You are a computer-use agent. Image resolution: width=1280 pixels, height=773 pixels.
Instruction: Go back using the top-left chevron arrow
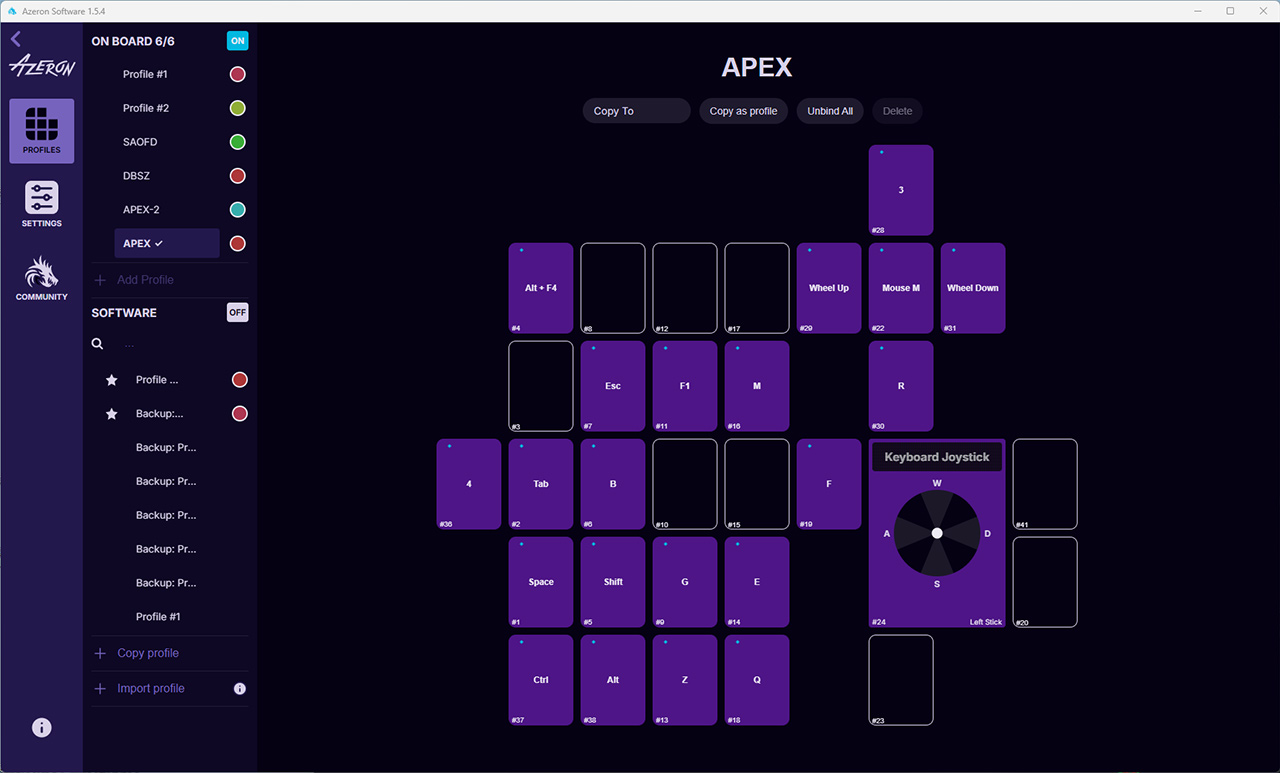point(16,39)
